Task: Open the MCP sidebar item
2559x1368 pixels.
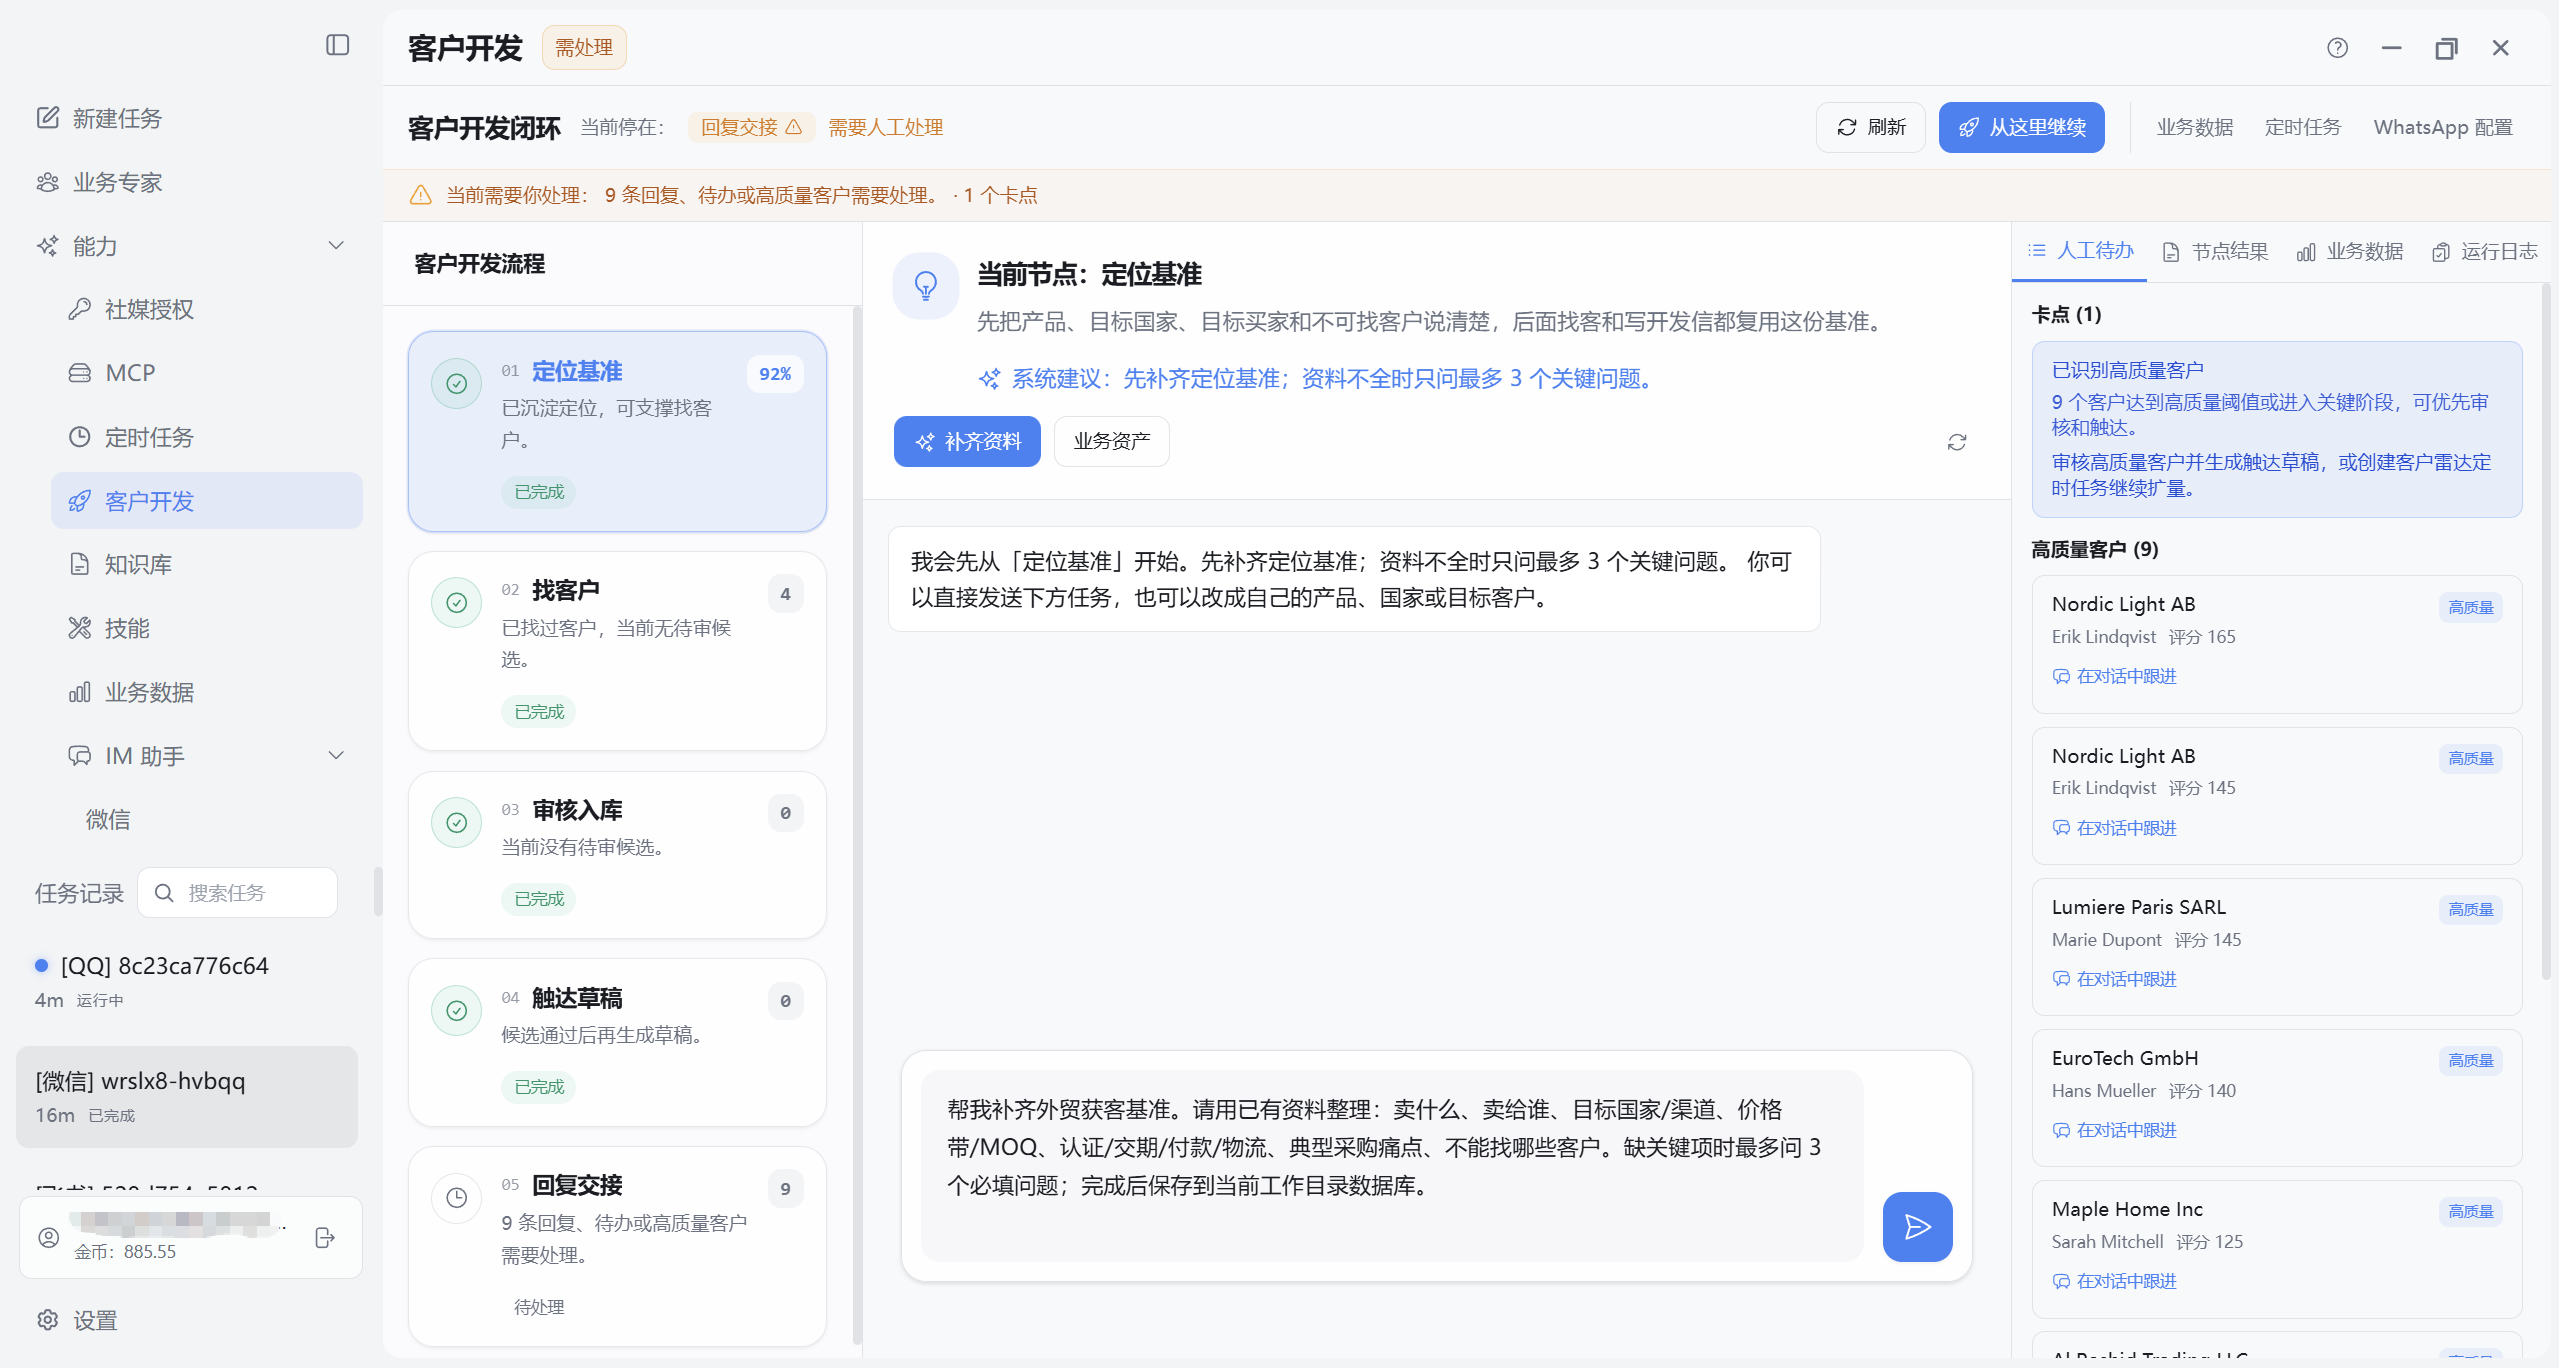Action: 112,373
